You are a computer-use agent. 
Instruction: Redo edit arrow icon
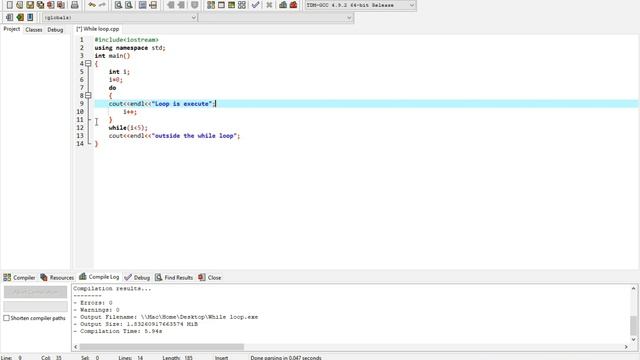click(x=102, y=5)
